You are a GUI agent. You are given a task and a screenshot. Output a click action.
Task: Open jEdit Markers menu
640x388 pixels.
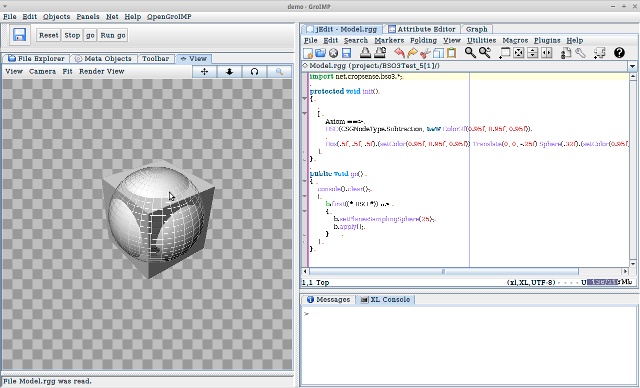(389, 40)
